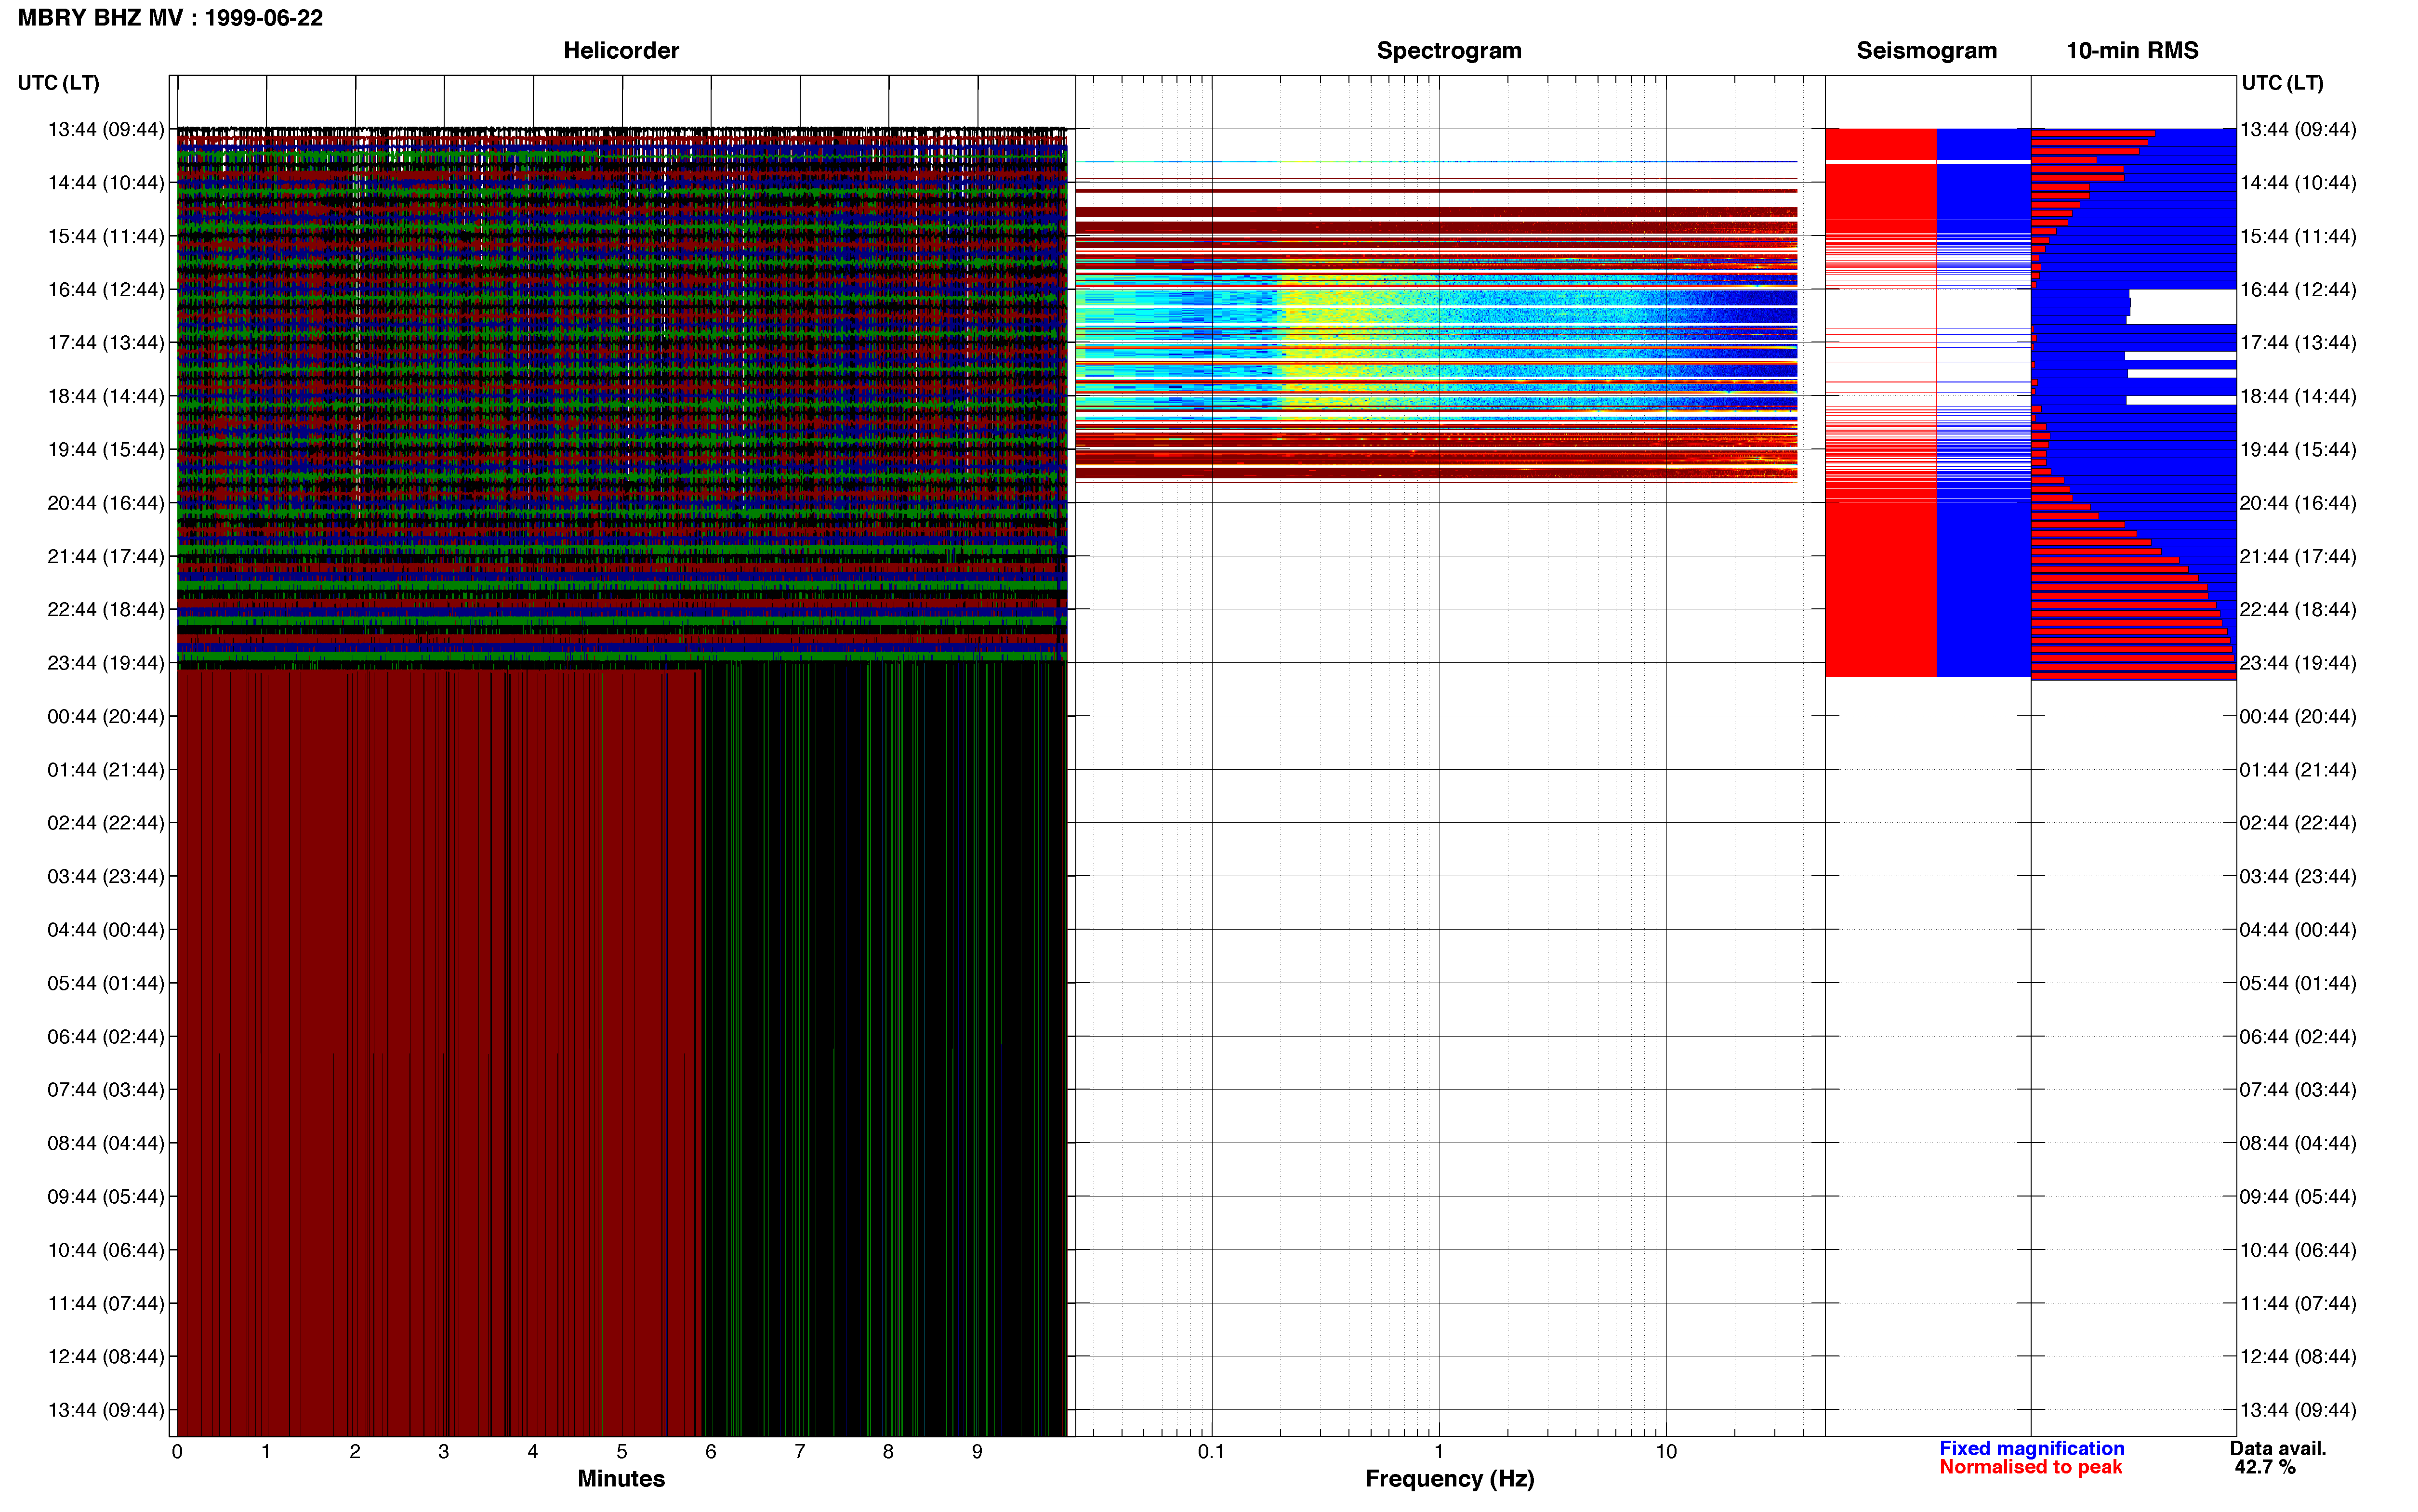Click left time label '10:44 (06:44)'
The image size is (2418, 1512).
[106, 1250]
